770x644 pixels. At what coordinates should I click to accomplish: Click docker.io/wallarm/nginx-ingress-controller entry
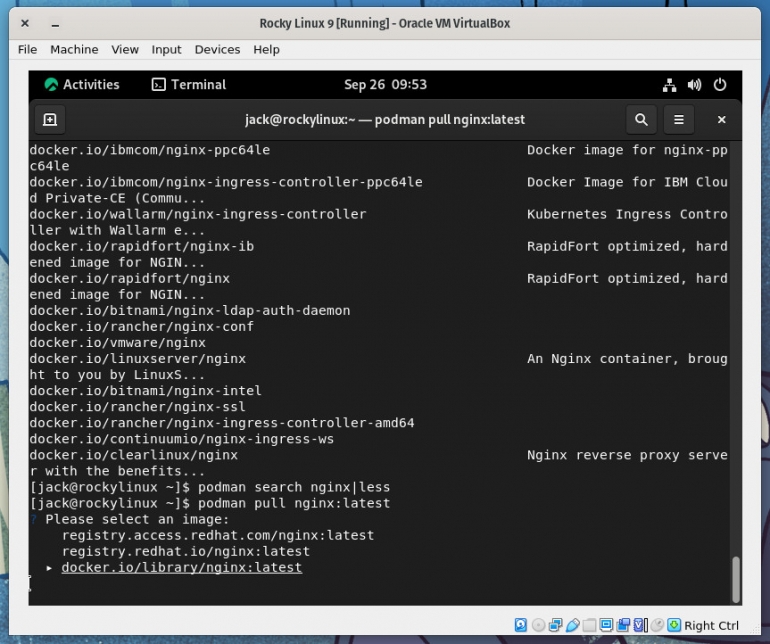tap(198, 214)
